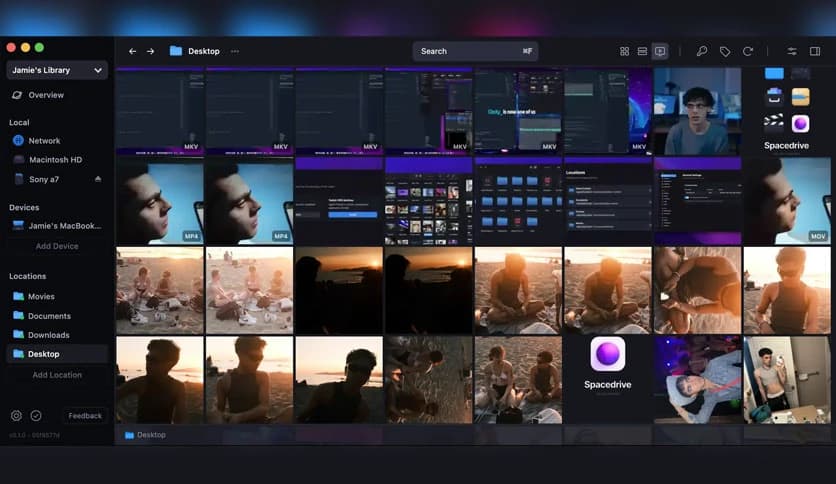Eject the Sony a7 drive
This screenshot has height=484, width=836.
98,179
